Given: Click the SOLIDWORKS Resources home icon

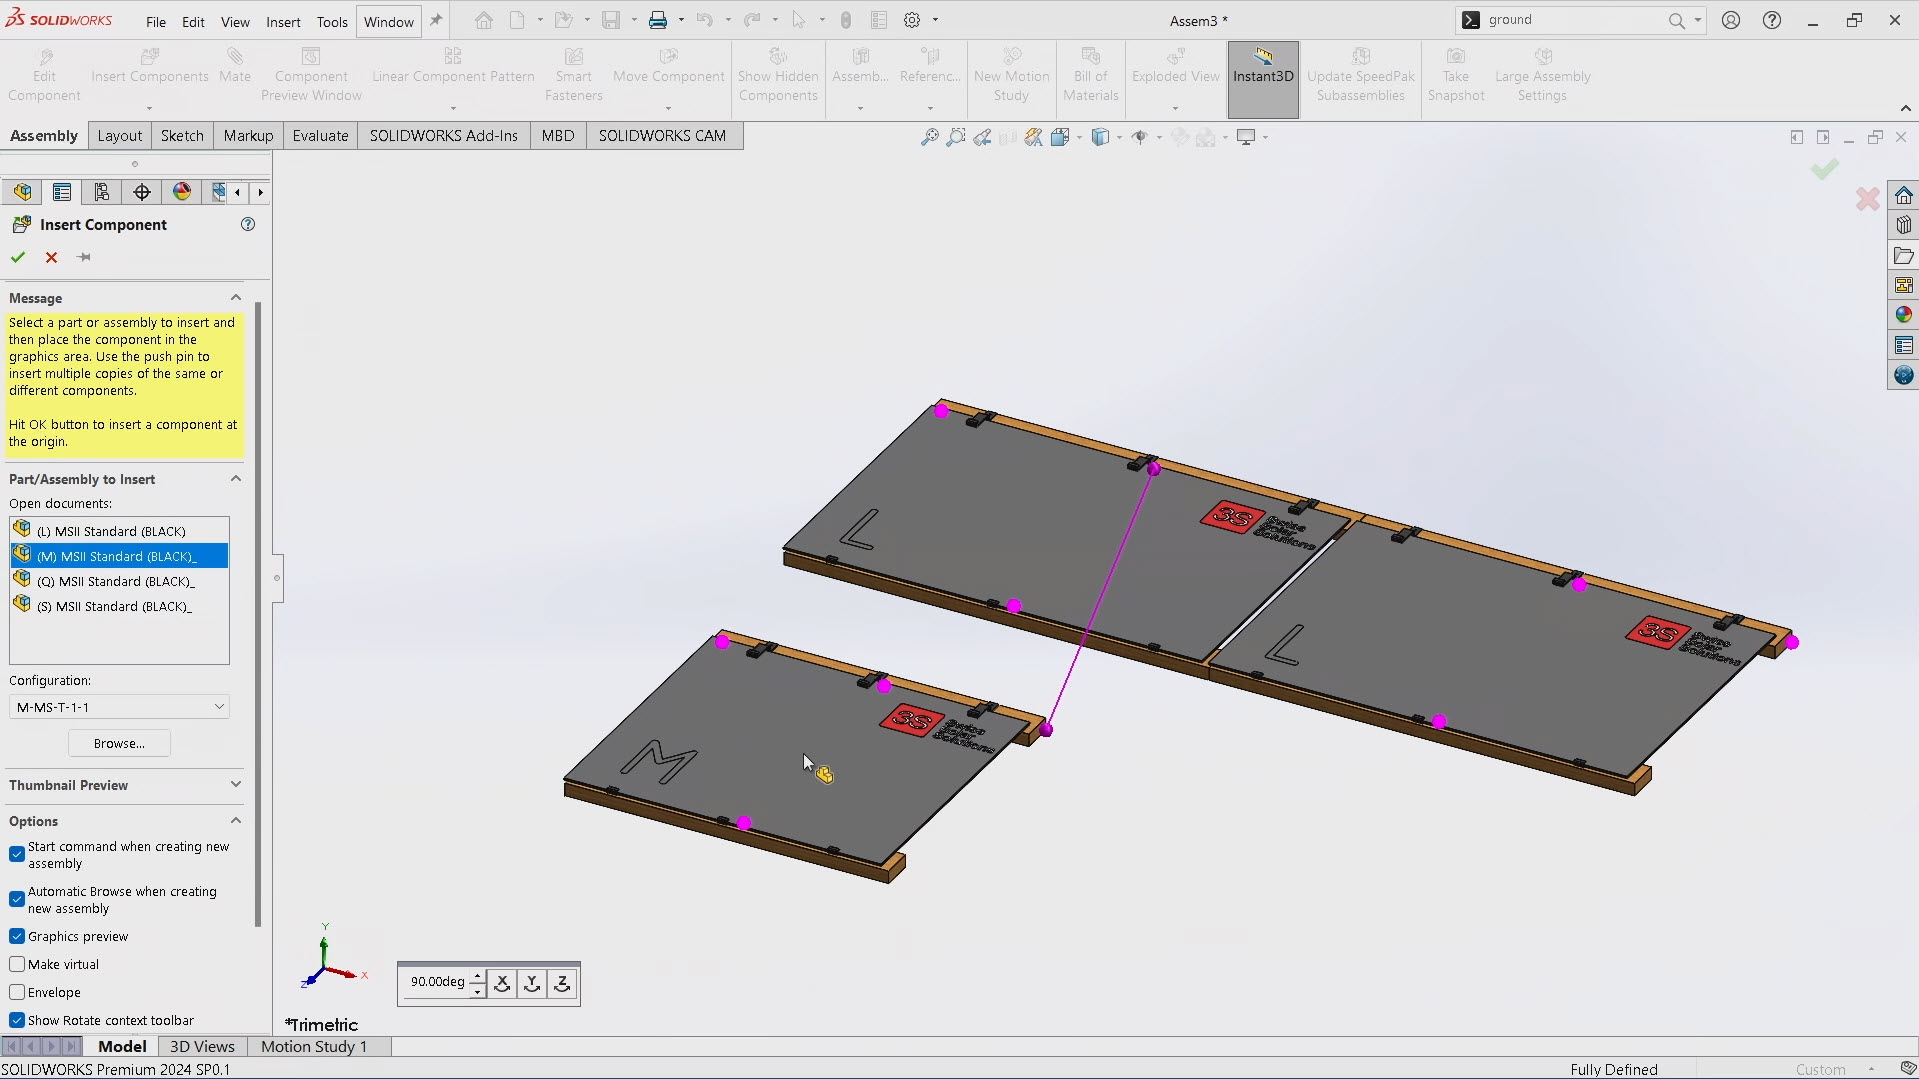Looking at the screenshot, I should [x=1903, y=195].
